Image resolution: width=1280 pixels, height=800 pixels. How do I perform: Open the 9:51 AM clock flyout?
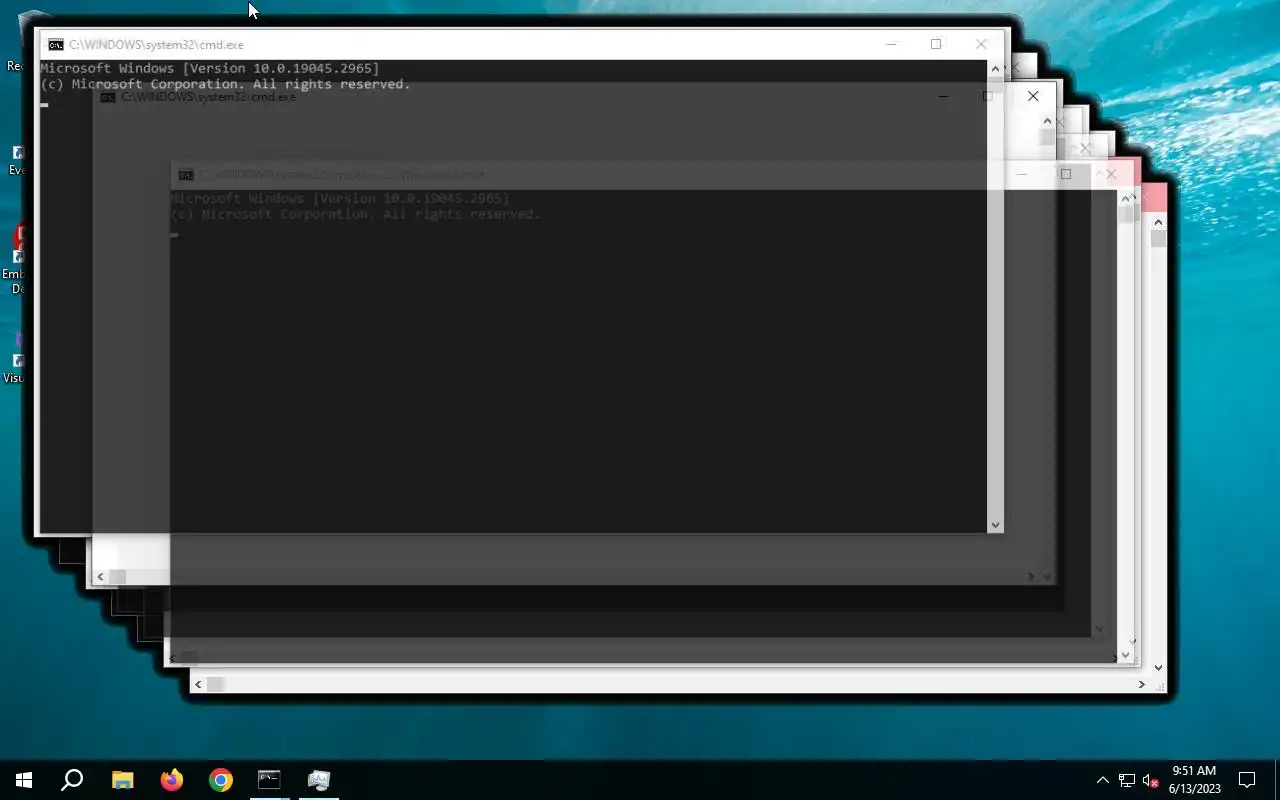tap(1194, 780)
